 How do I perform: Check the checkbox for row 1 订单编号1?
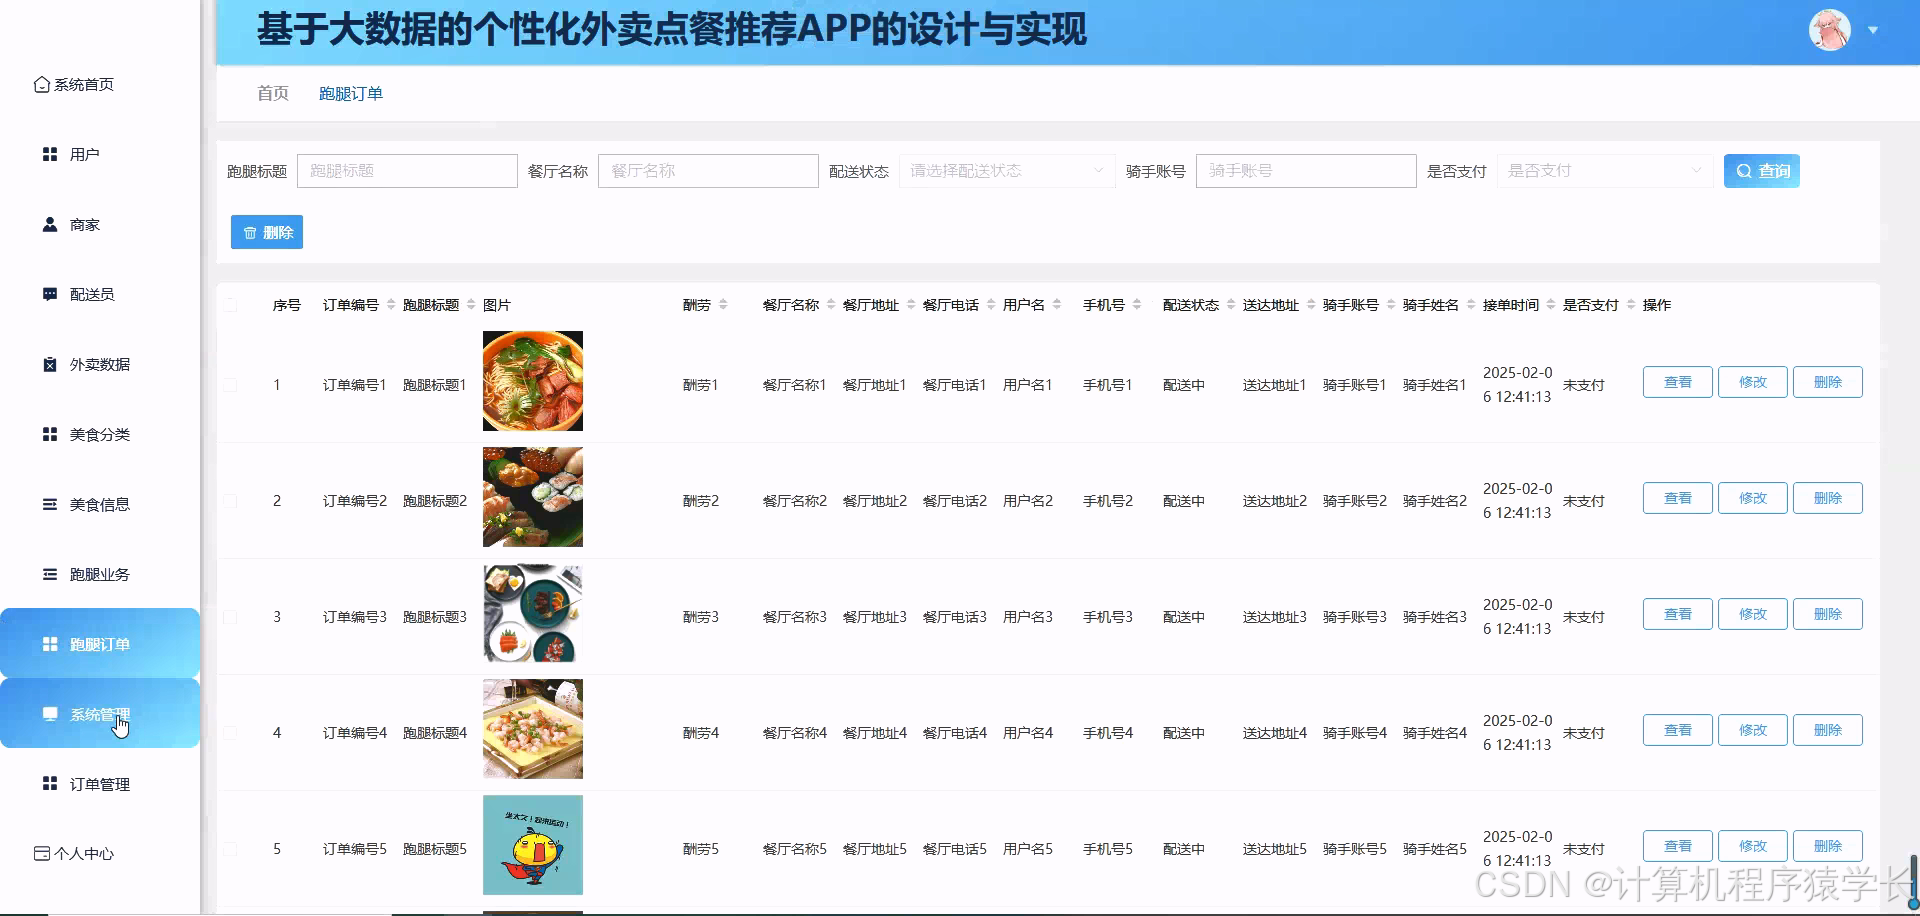click(229, 385)
